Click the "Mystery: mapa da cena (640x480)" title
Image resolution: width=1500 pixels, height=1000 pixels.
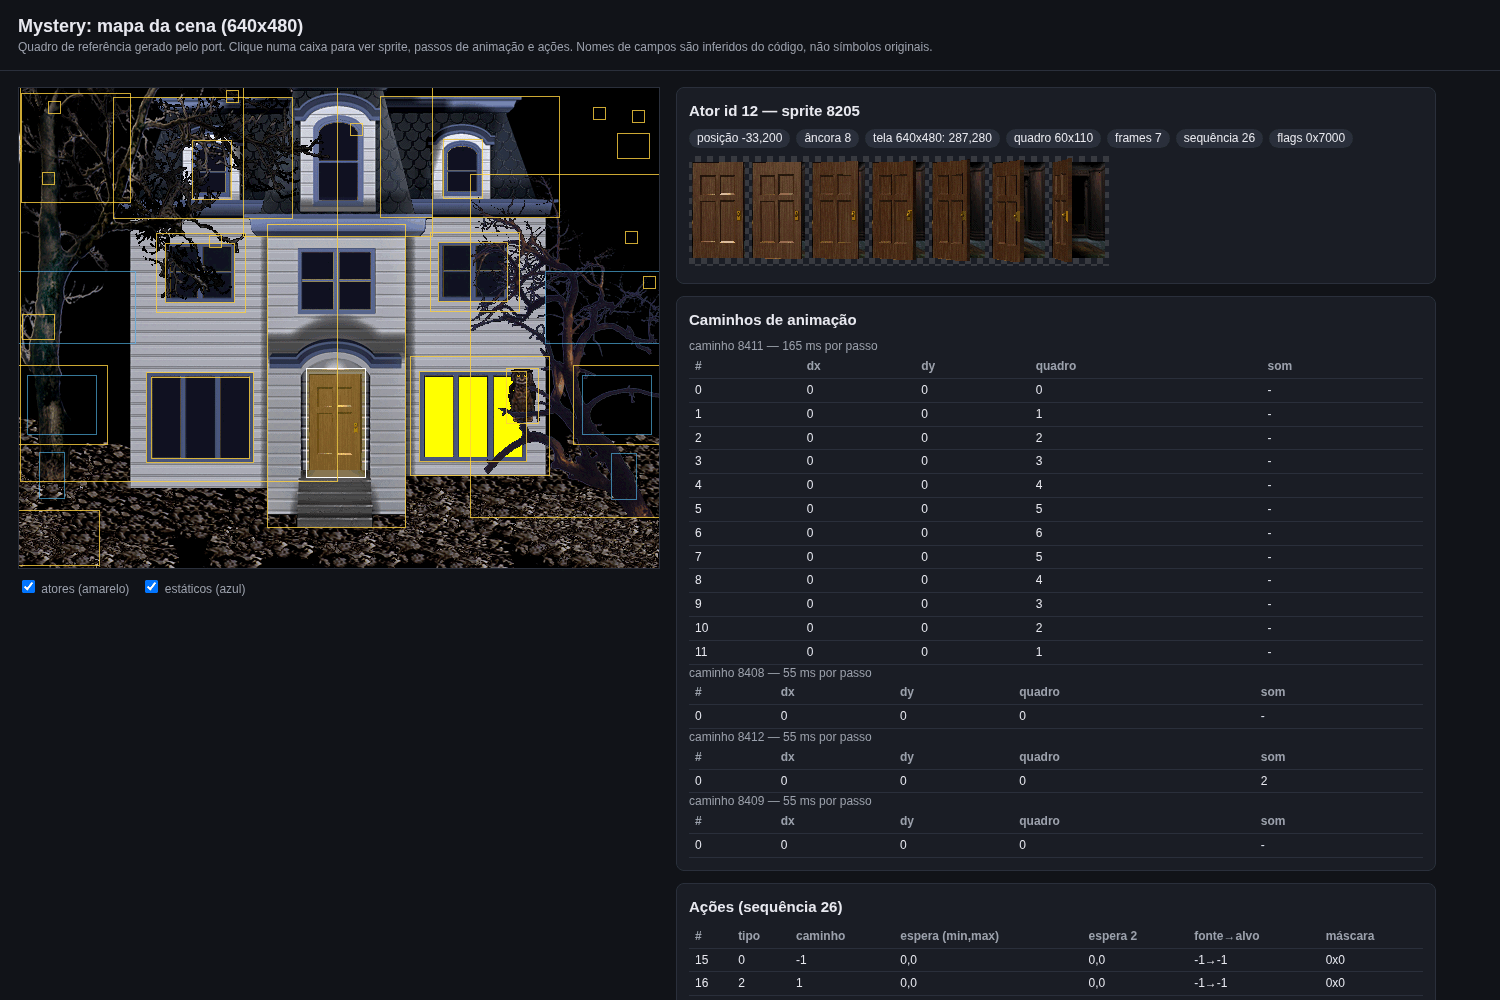click(x=160, y=26)
